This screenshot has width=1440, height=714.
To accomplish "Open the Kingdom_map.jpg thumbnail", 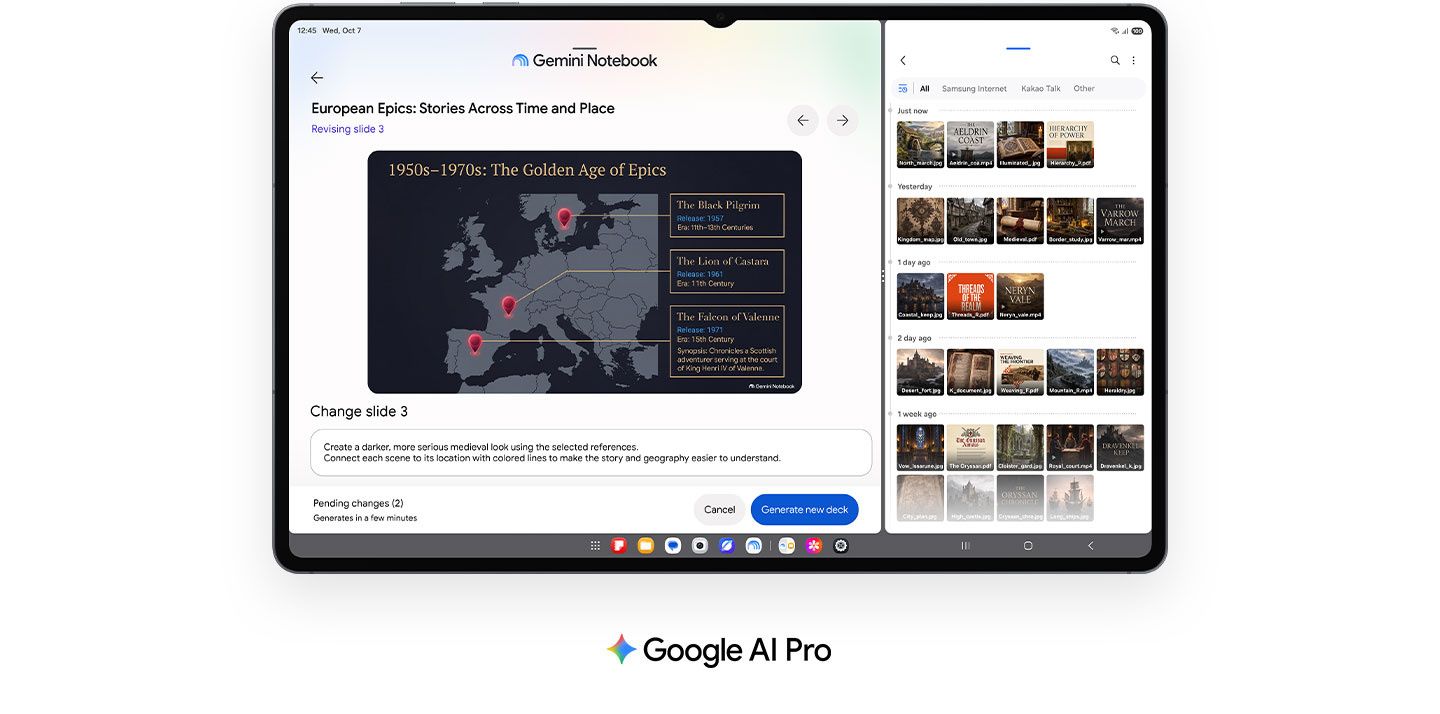I will point(920,221).
